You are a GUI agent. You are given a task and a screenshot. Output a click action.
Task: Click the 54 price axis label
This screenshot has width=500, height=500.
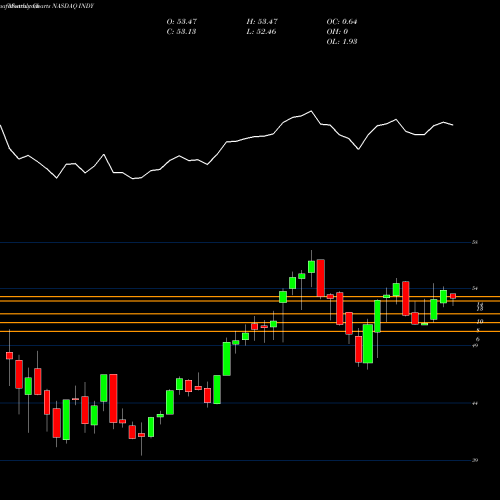tap(475, 288)
